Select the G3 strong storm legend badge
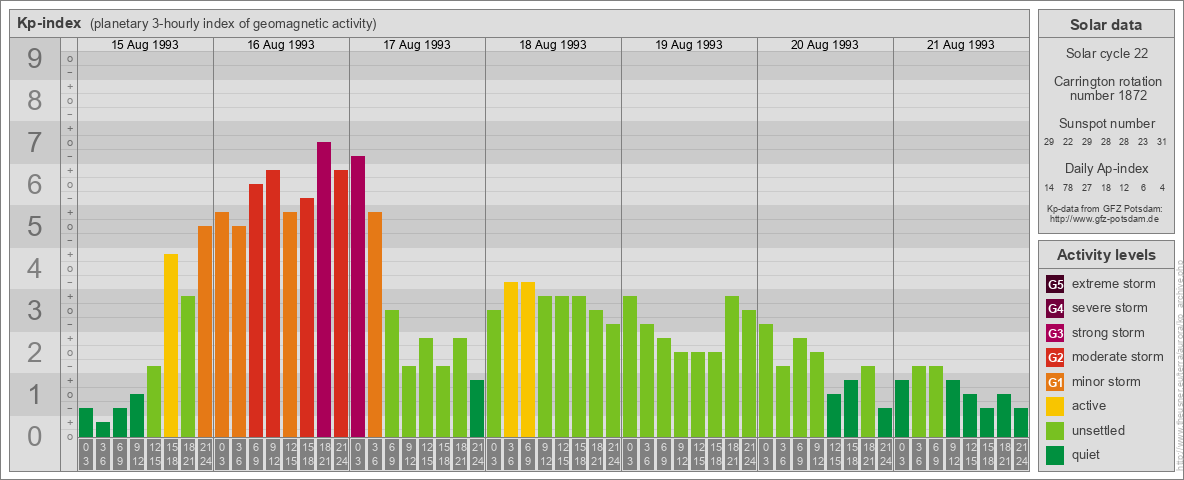 [1055, 333]
